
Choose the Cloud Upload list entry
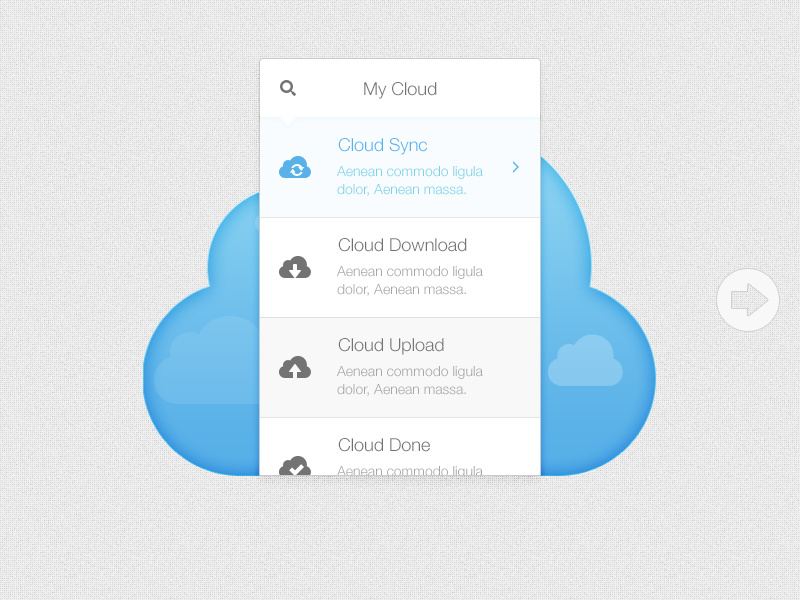(400, 367)
